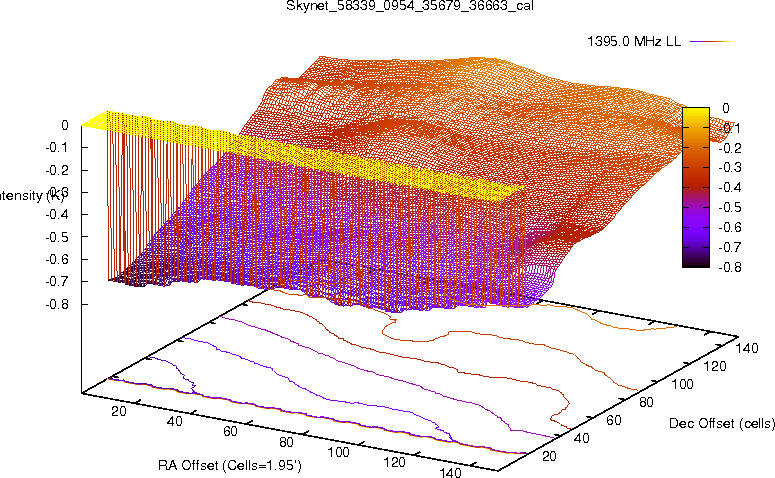The width and height of the screenshot is (775, 478).
Task: Click the -0.2 label beside the color bar
Action: [730, 148]
